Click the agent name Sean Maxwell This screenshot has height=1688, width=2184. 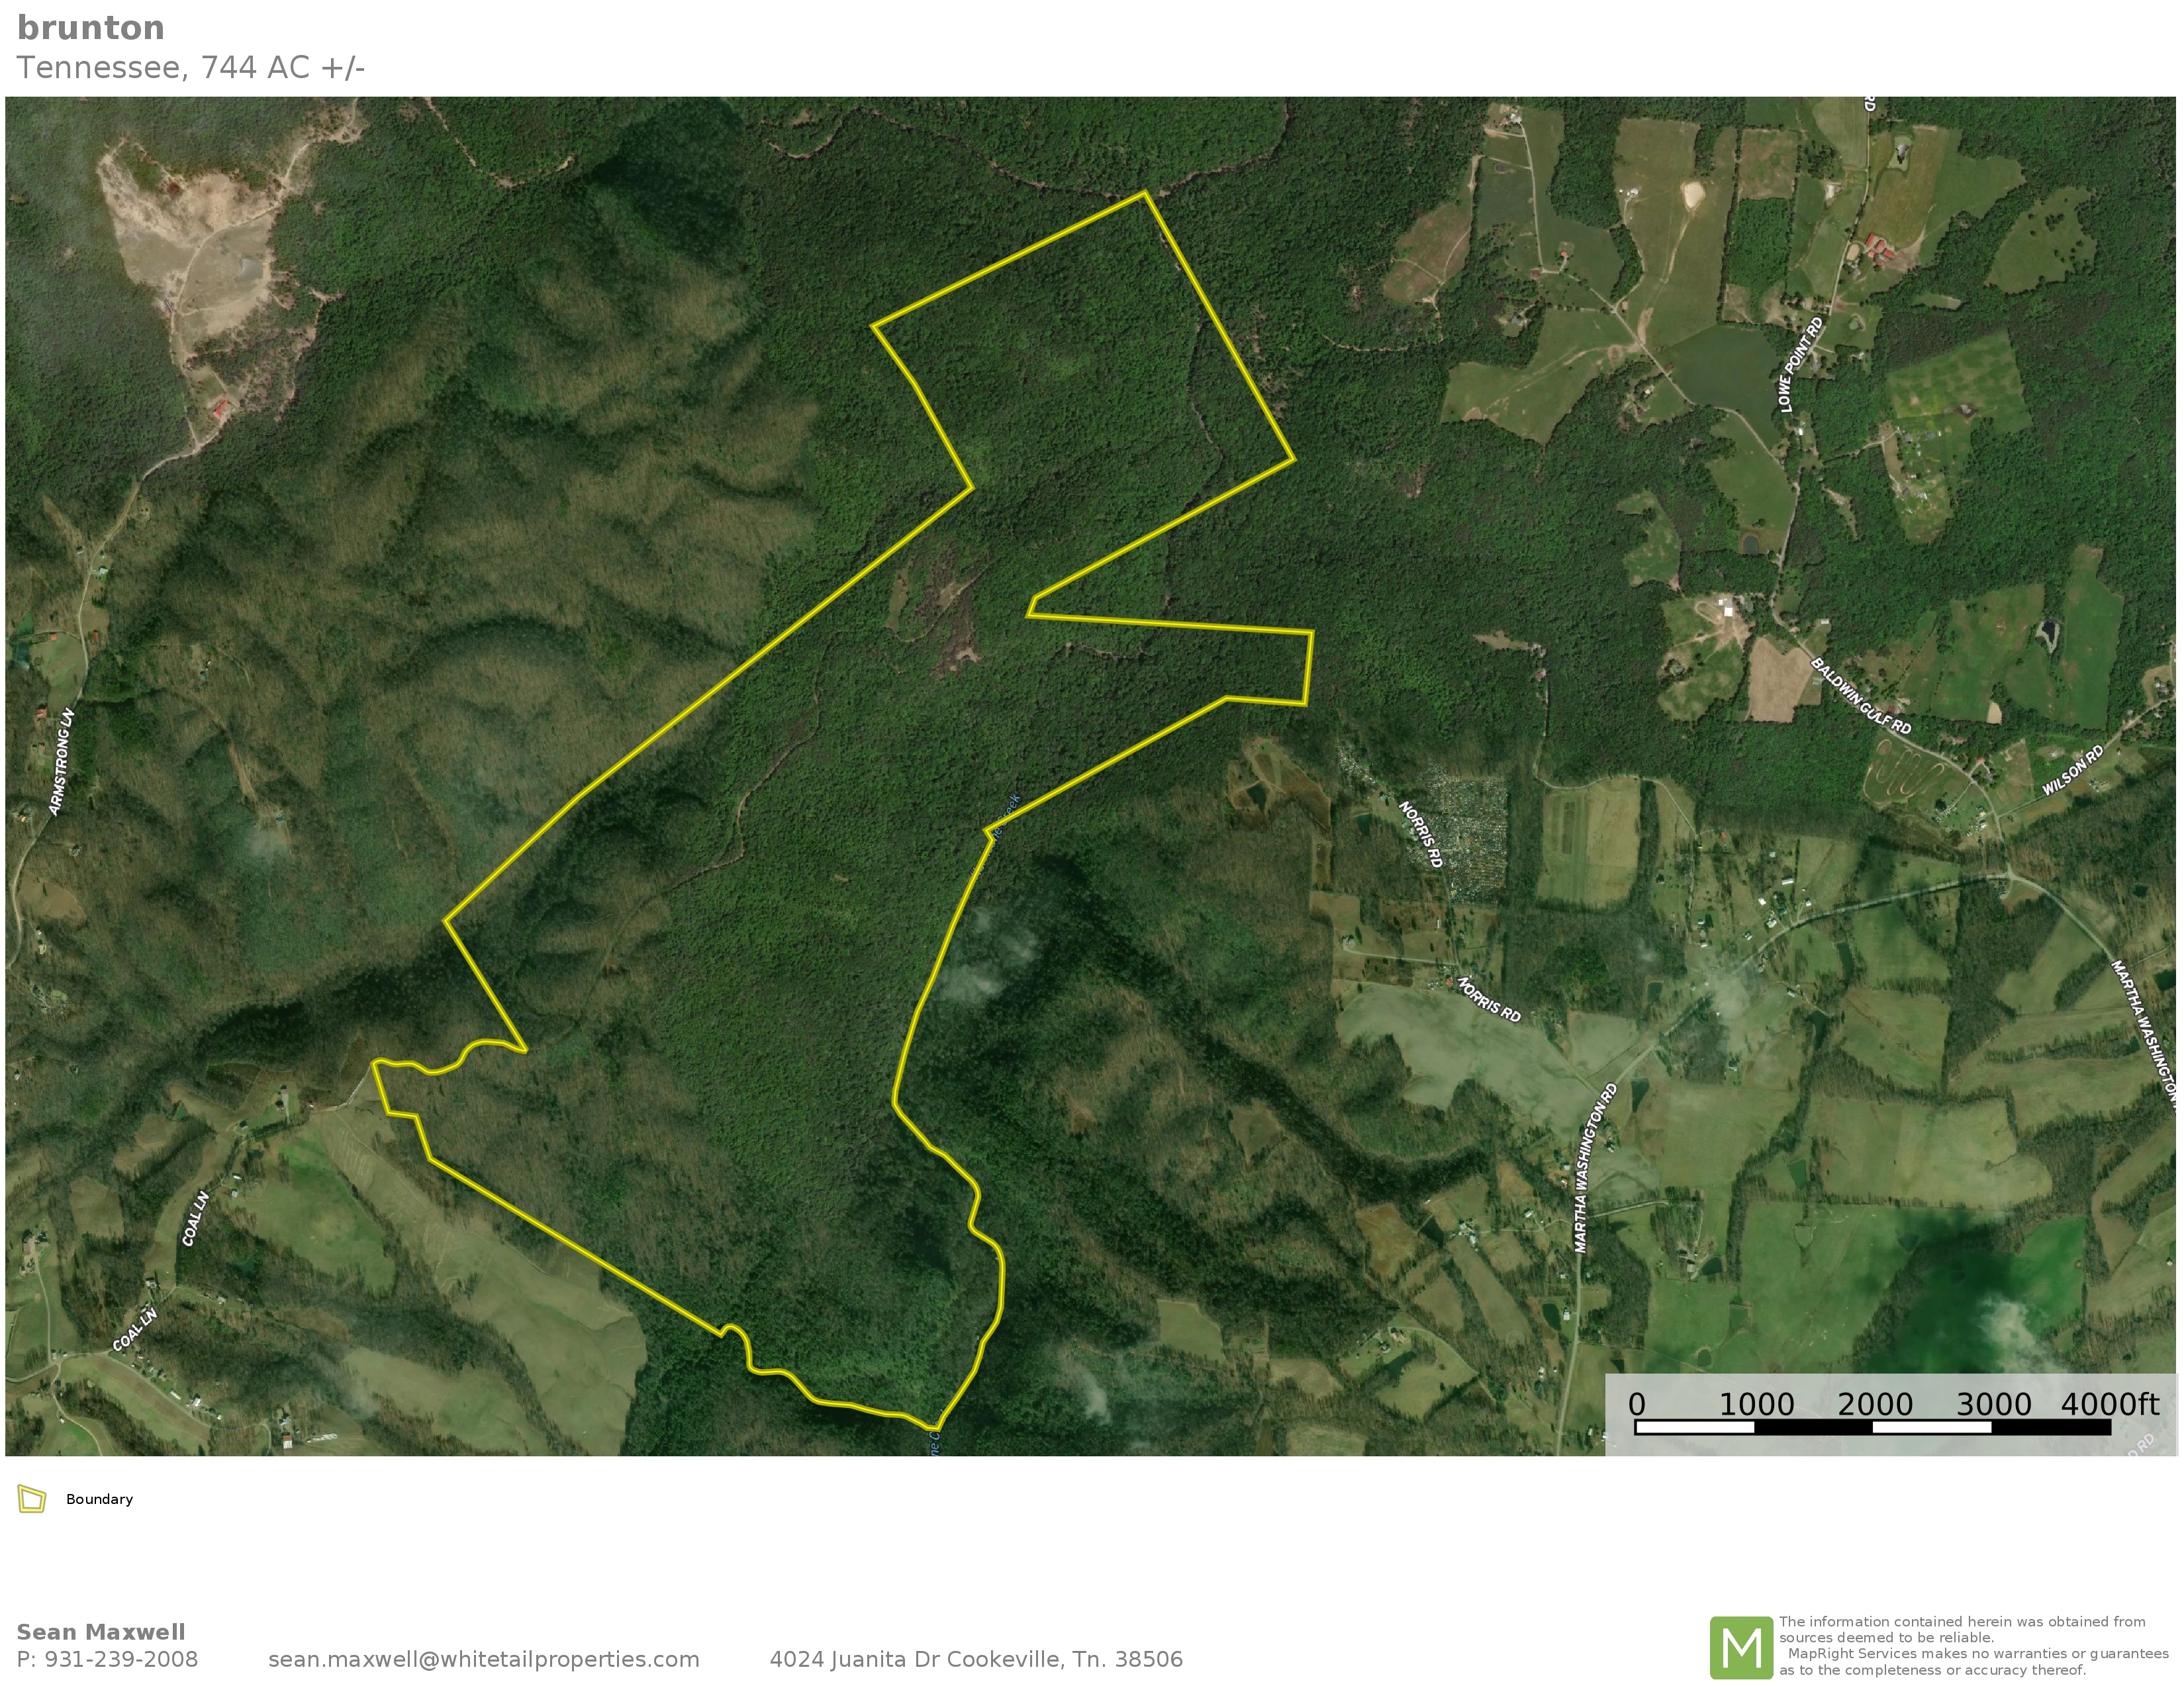click(101, 1632)
